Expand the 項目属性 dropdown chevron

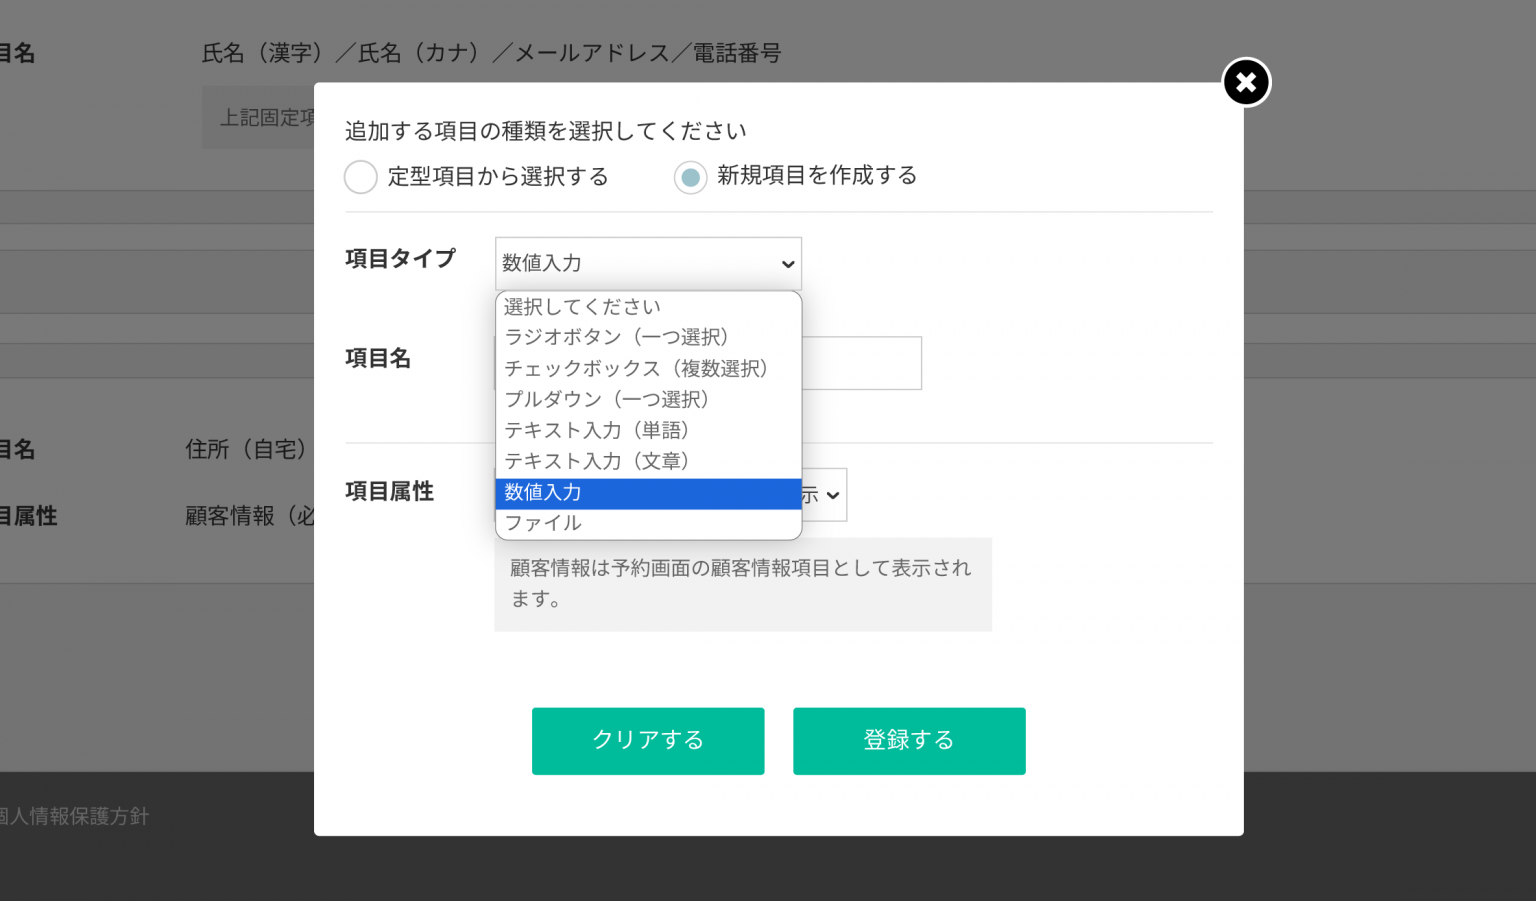[x=832, y=495]
